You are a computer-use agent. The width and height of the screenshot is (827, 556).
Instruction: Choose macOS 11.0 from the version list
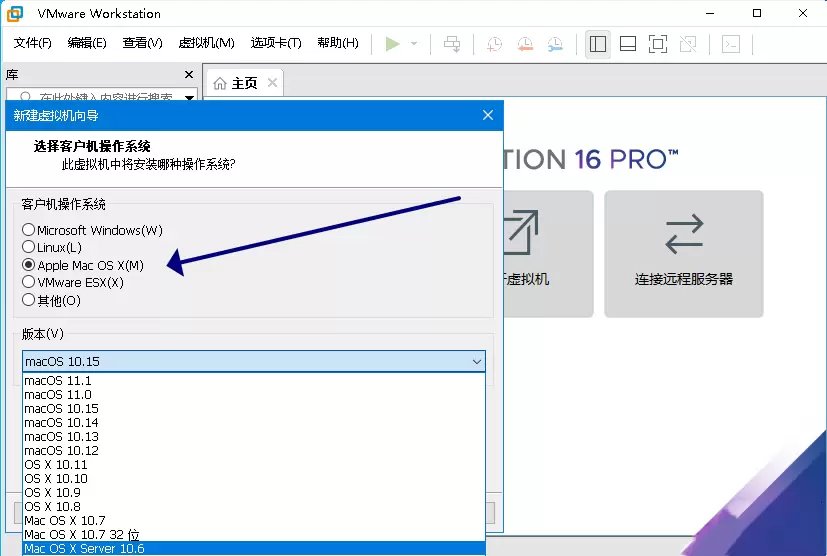pos(254,395)
